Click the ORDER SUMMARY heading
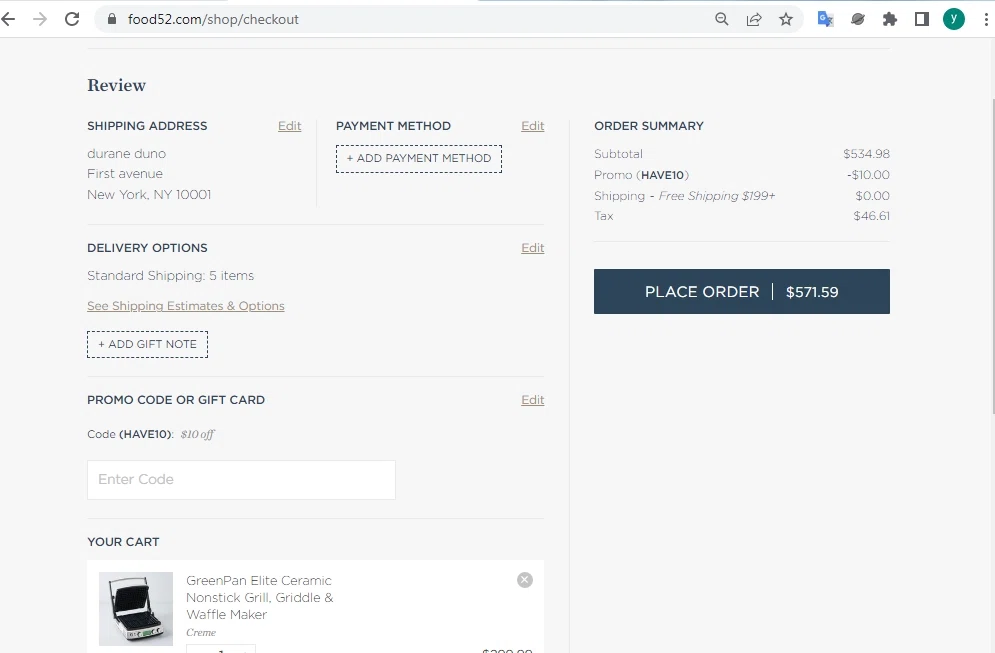 pos(649,126)
